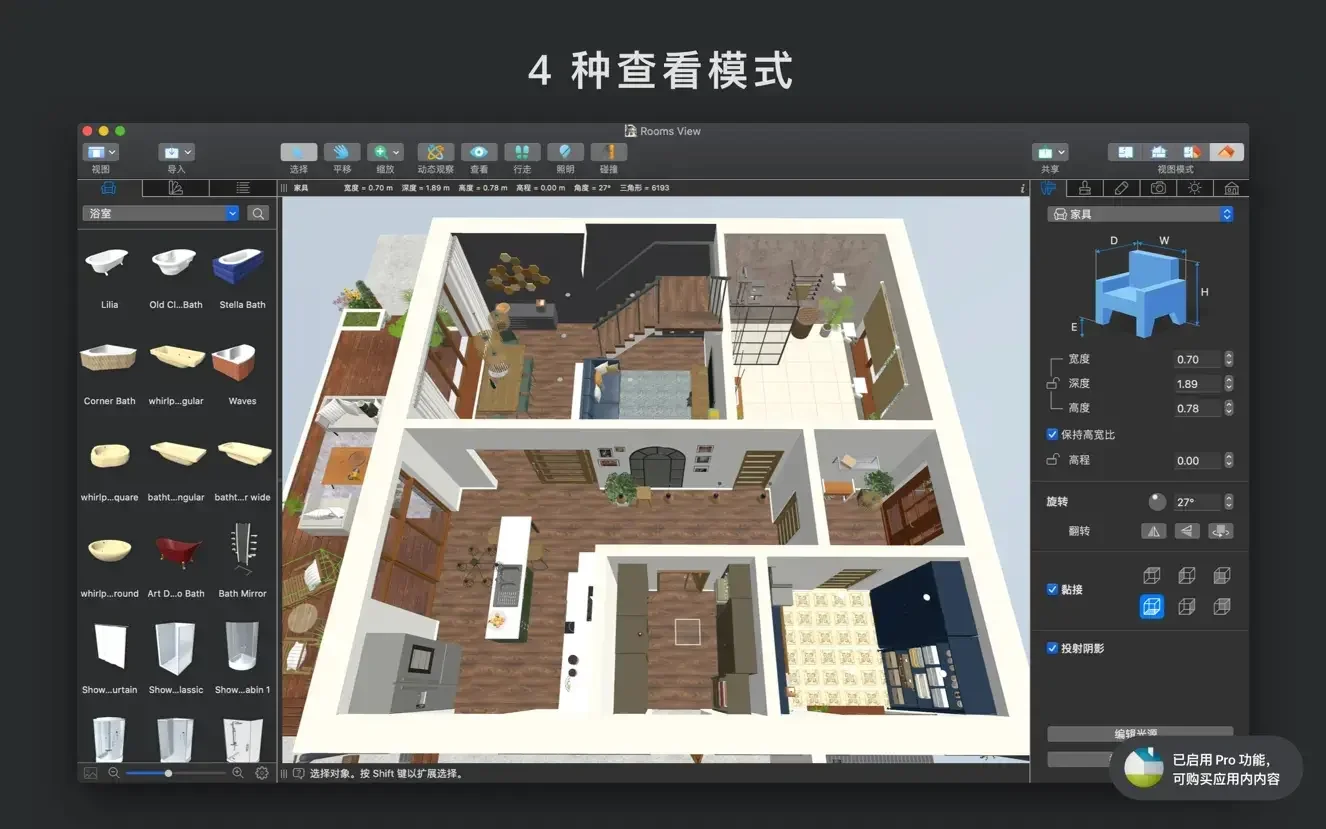Disable the 黏接 snapping checkbox
Image resolution: width=1326 pixels, height=829 pixels.
click(x=1052, y=589)
